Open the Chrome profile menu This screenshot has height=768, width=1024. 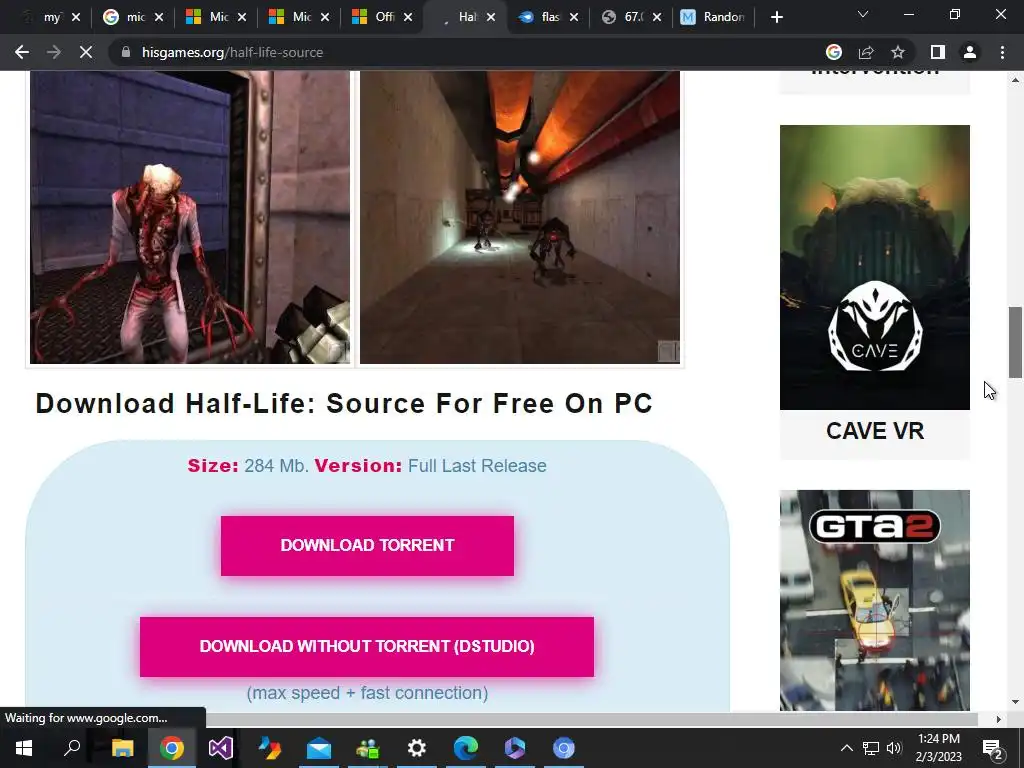pyautogui.click(x=970, y=52)
